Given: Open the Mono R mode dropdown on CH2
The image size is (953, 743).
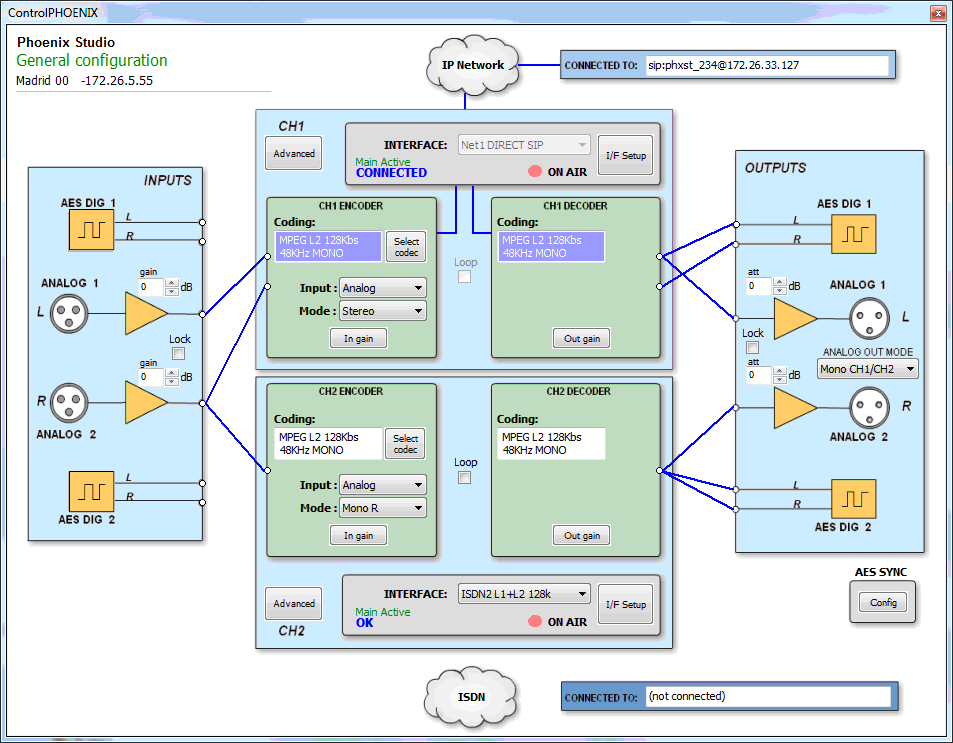Looking at the screenshot, I should 382,507.
